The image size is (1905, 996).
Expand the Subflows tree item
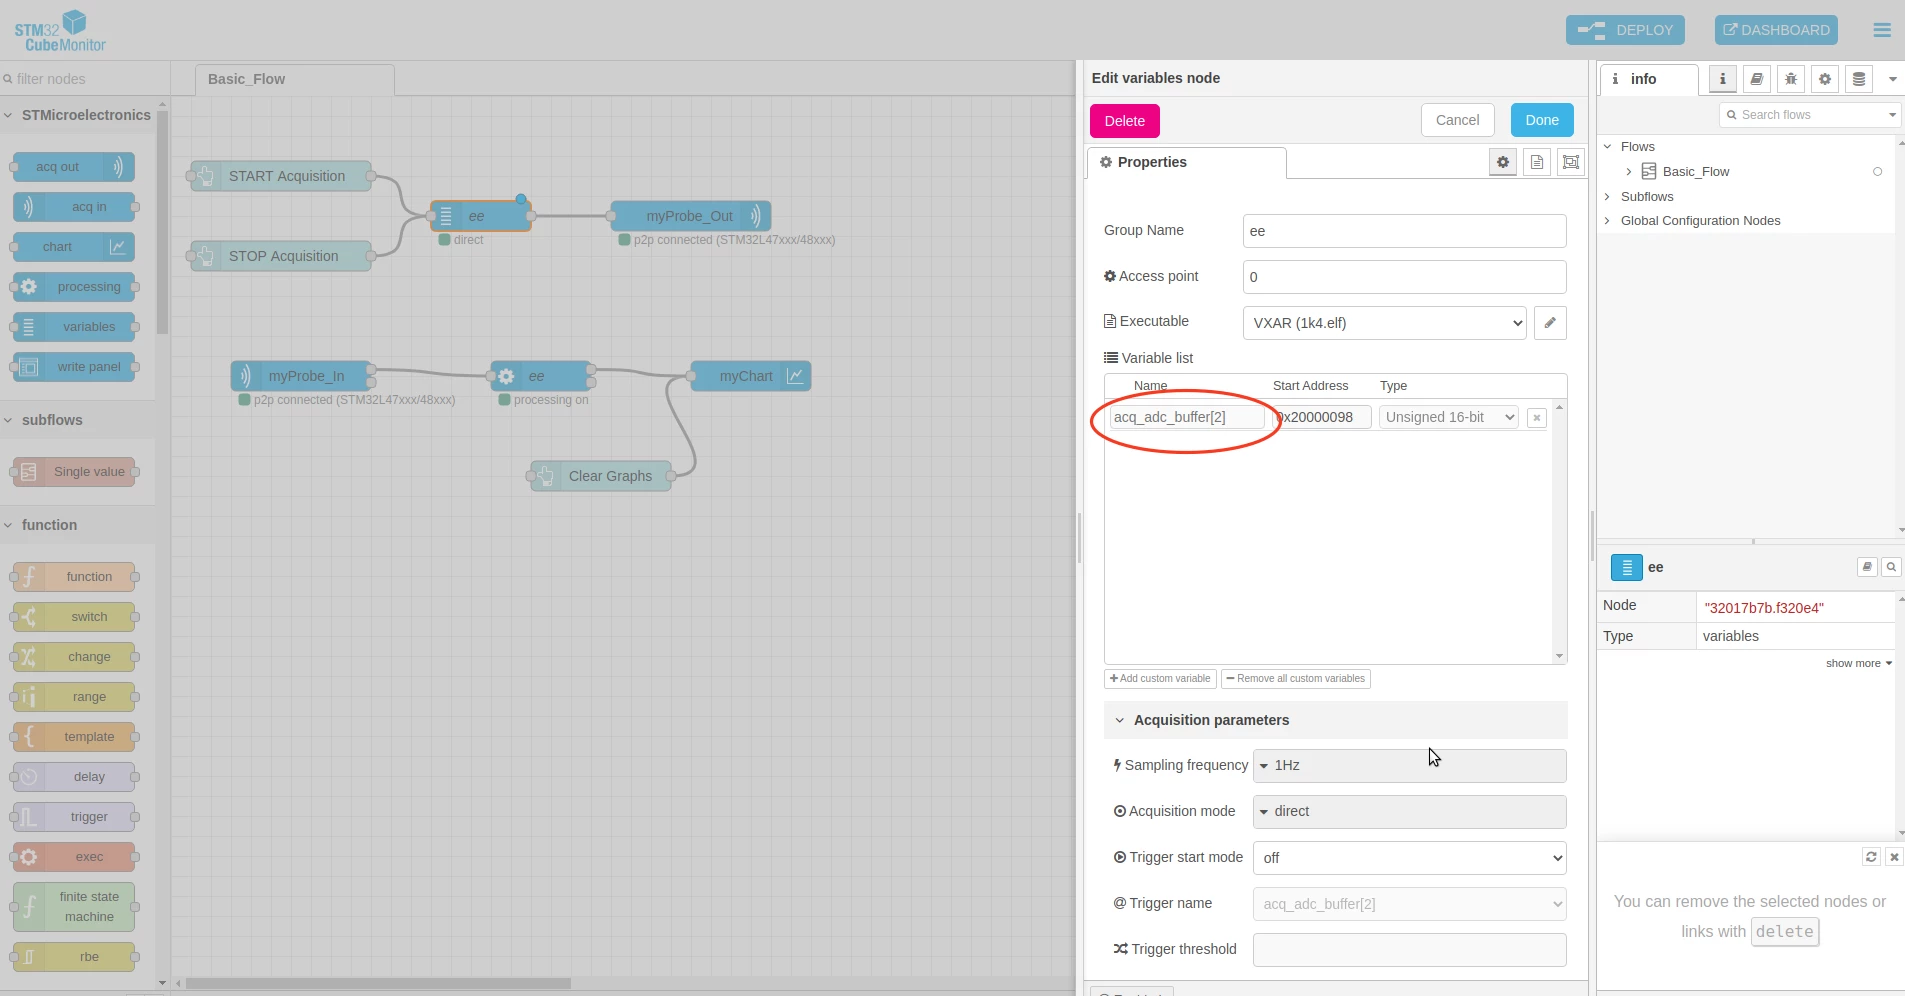tap(1607, 197)
